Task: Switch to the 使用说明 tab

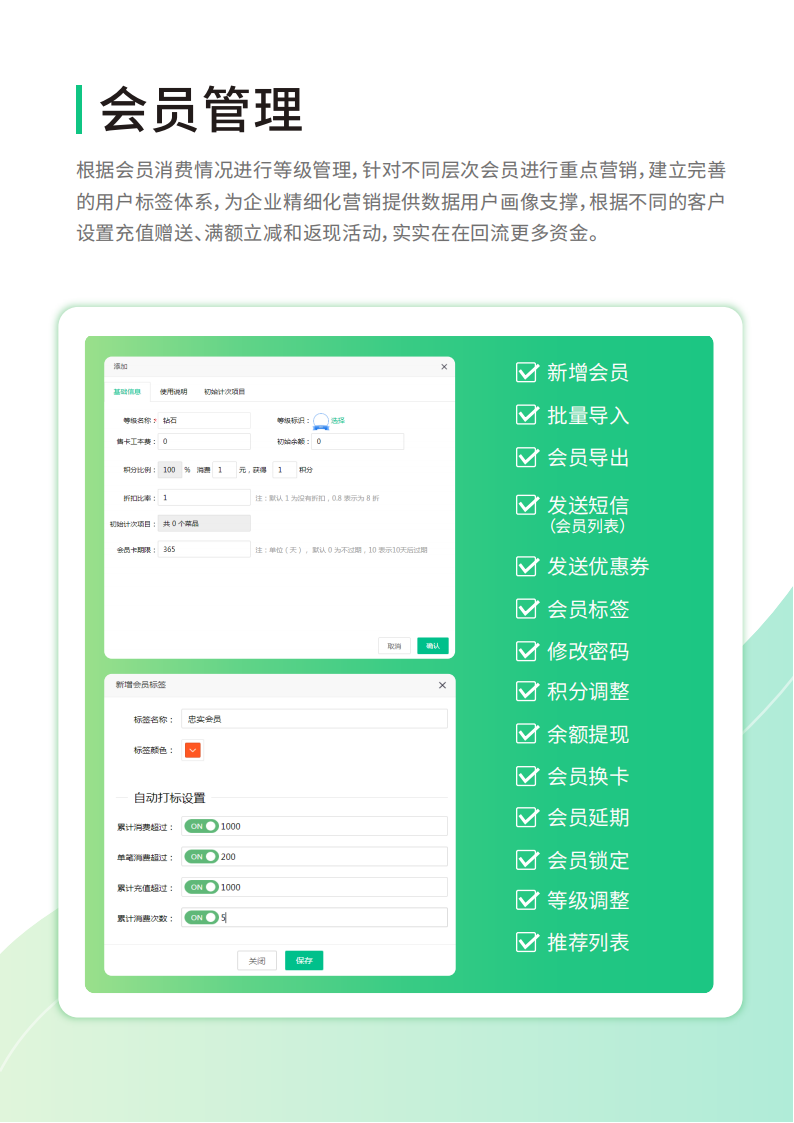Action: (173, 392)
